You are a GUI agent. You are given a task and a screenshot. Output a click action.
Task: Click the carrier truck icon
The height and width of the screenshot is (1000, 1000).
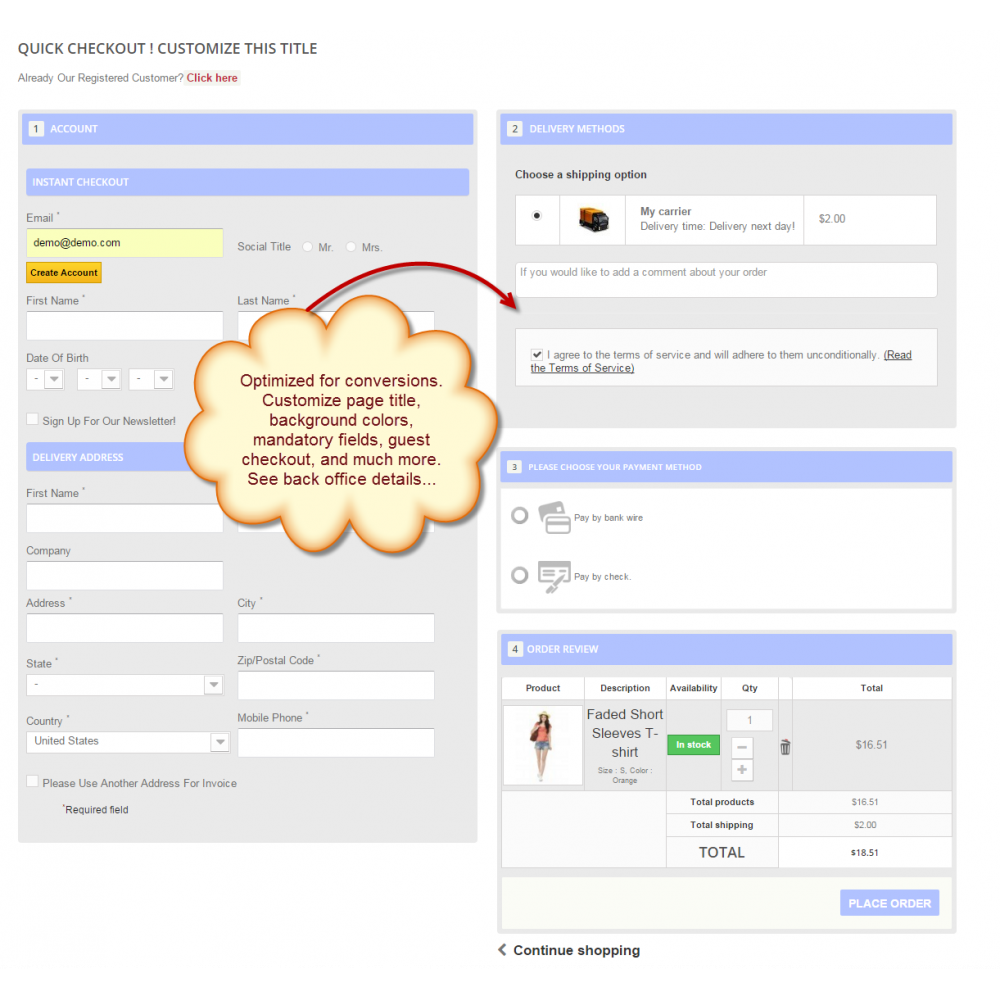click(x=592, y=220)
